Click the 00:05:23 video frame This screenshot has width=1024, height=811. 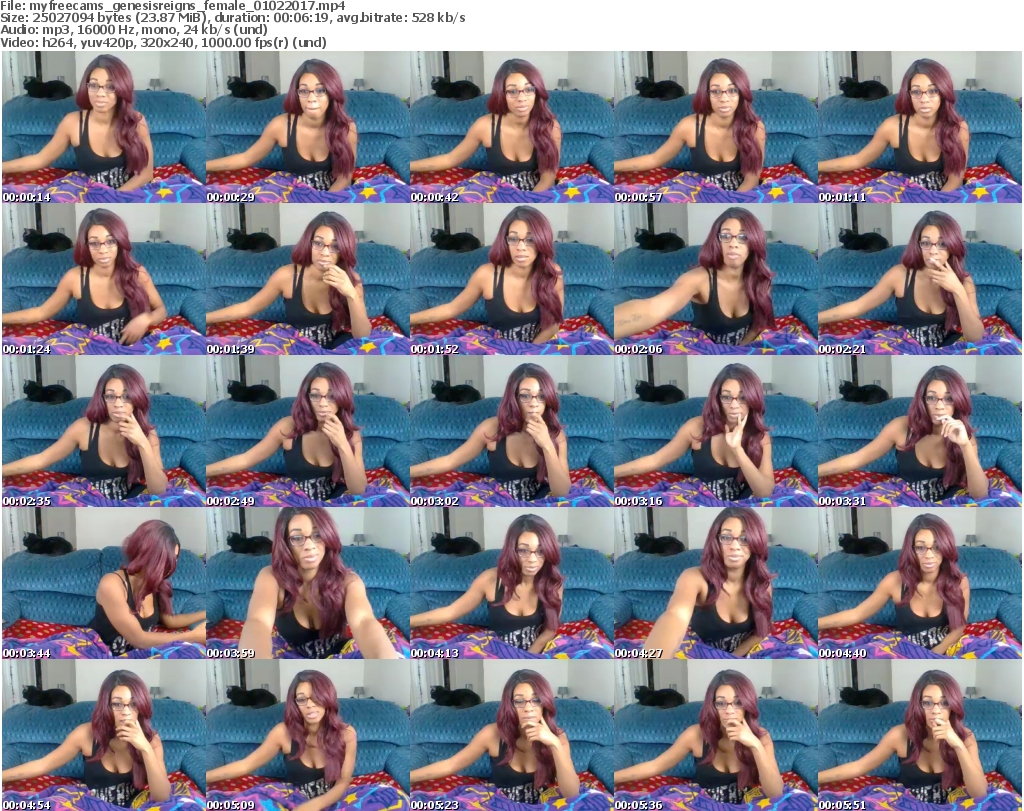[511, 735]
